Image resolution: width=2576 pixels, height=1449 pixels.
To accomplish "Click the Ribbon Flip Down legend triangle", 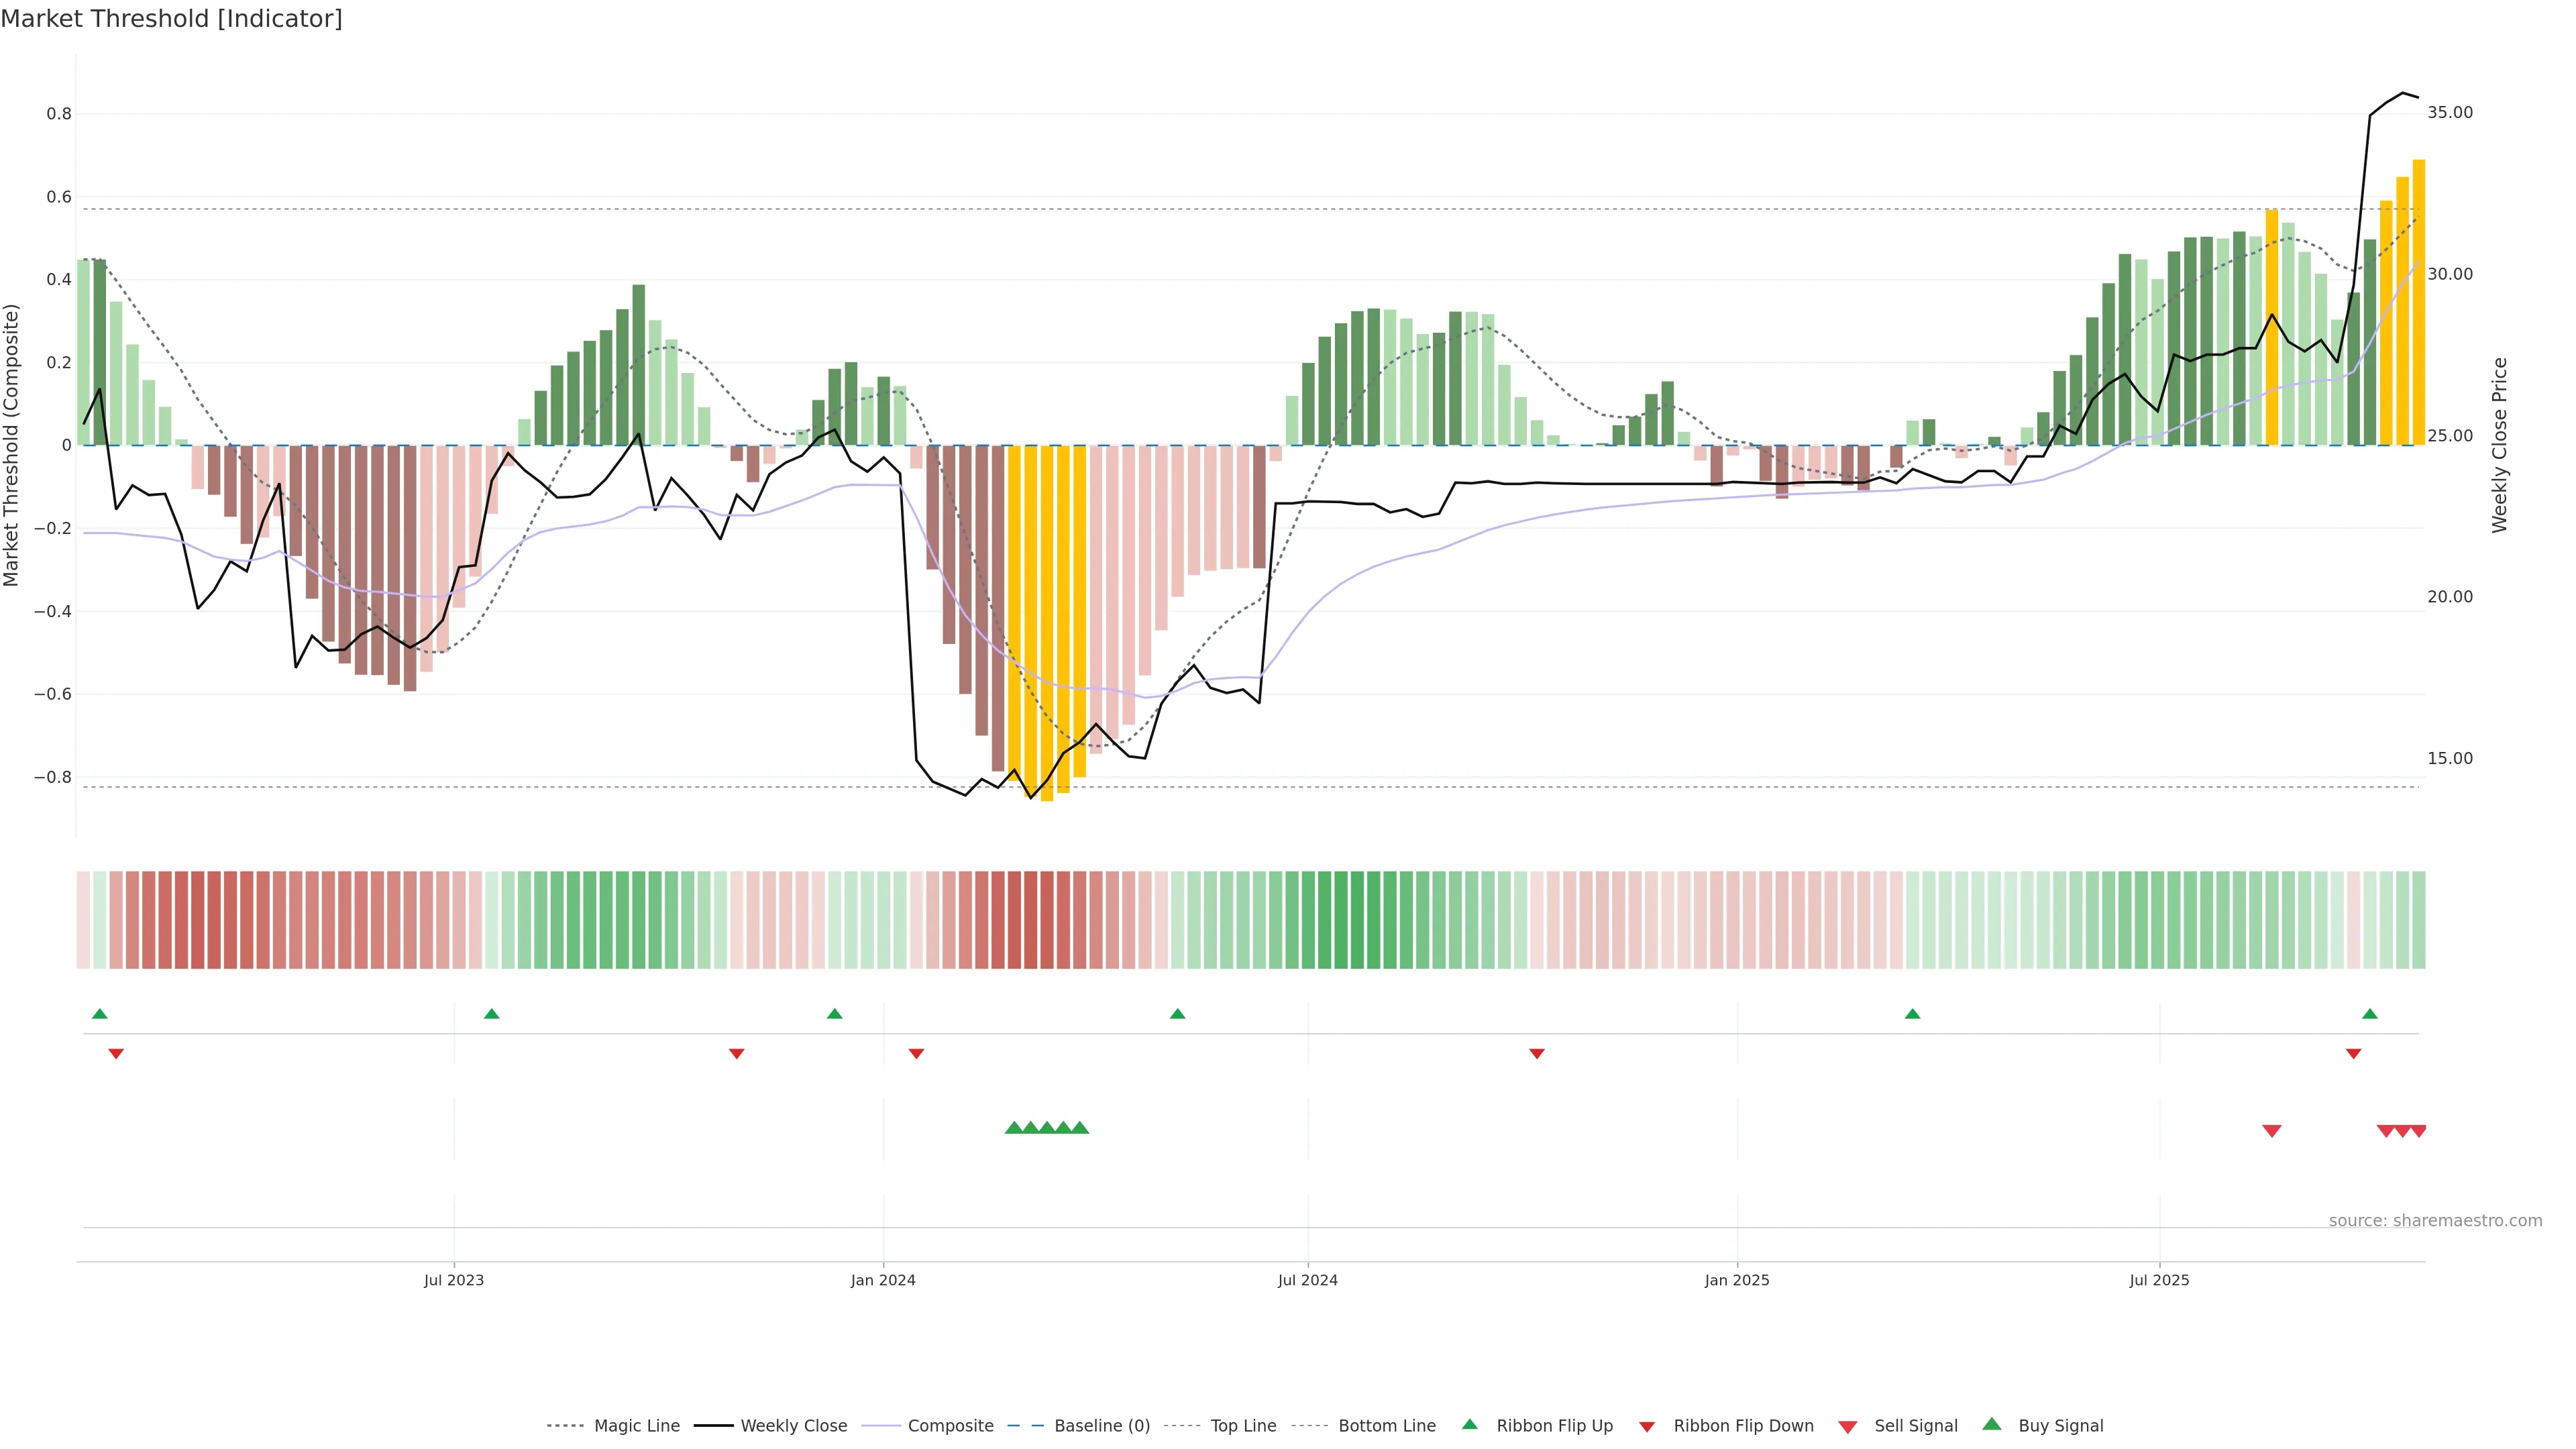I will click(1647, 1427).
